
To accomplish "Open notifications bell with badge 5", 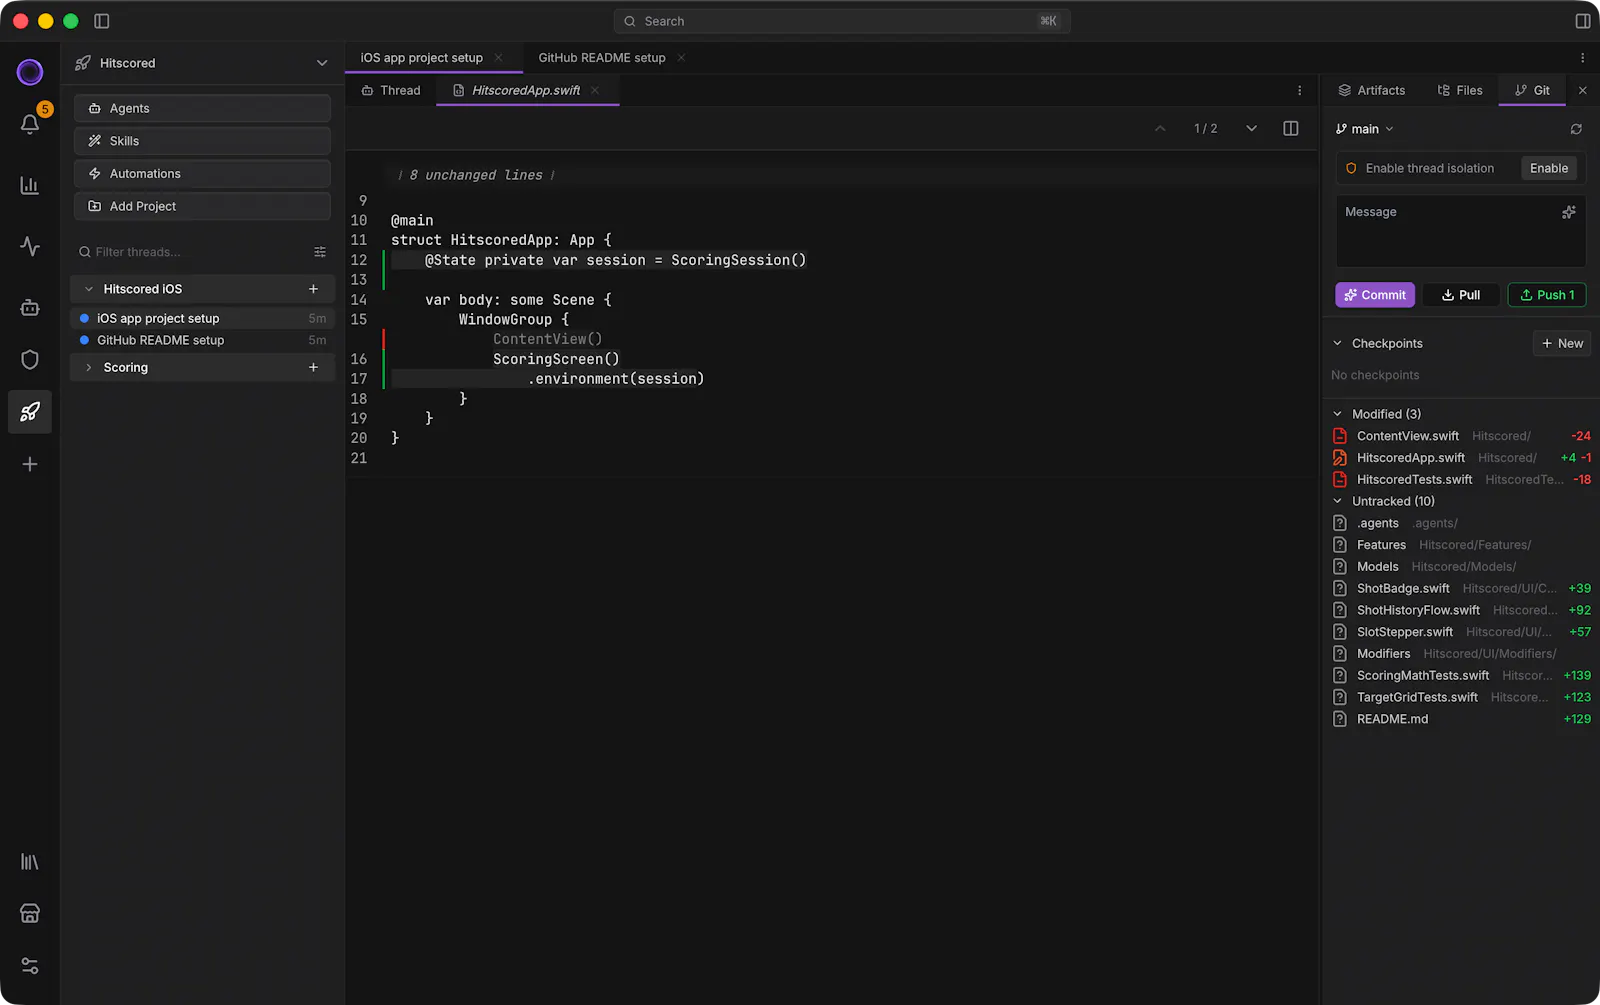I will click(x=30, y=123).
